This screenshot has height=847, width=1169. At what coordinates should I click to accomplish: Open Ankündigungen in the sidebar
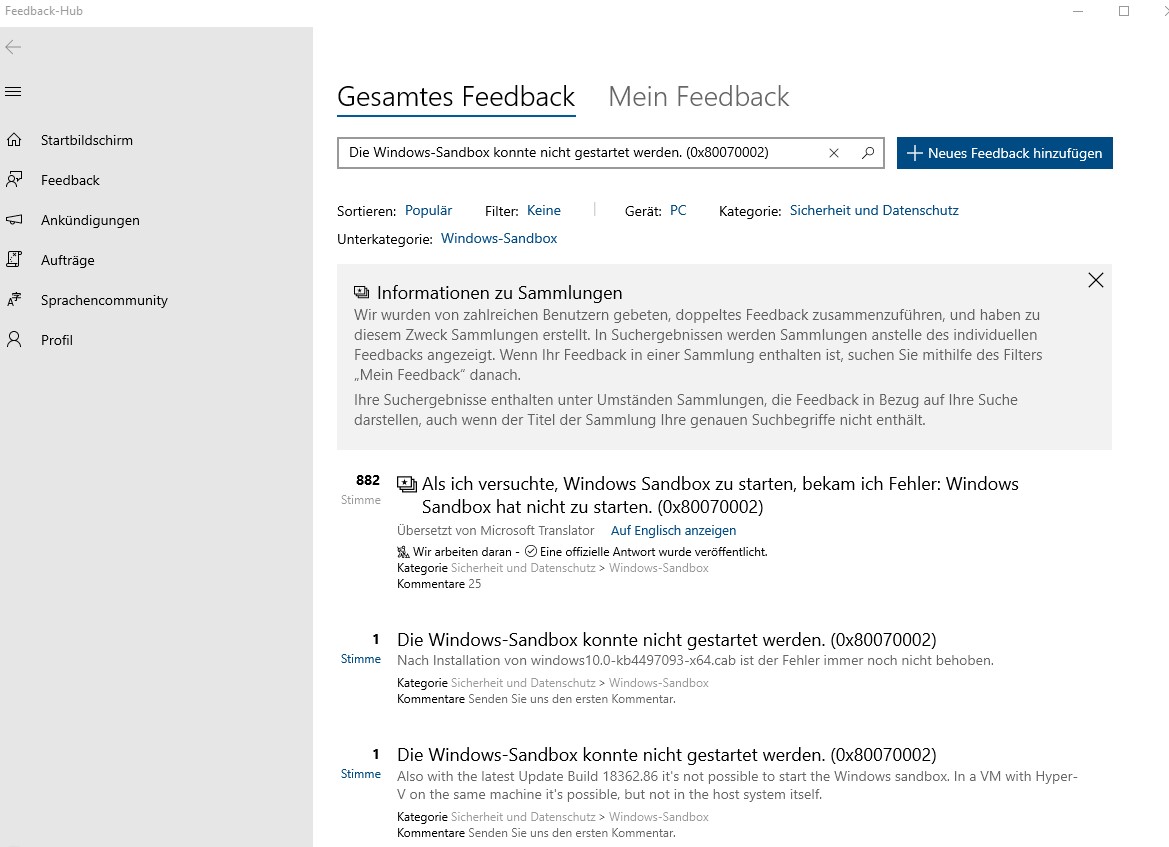click(x=90, y=221)
